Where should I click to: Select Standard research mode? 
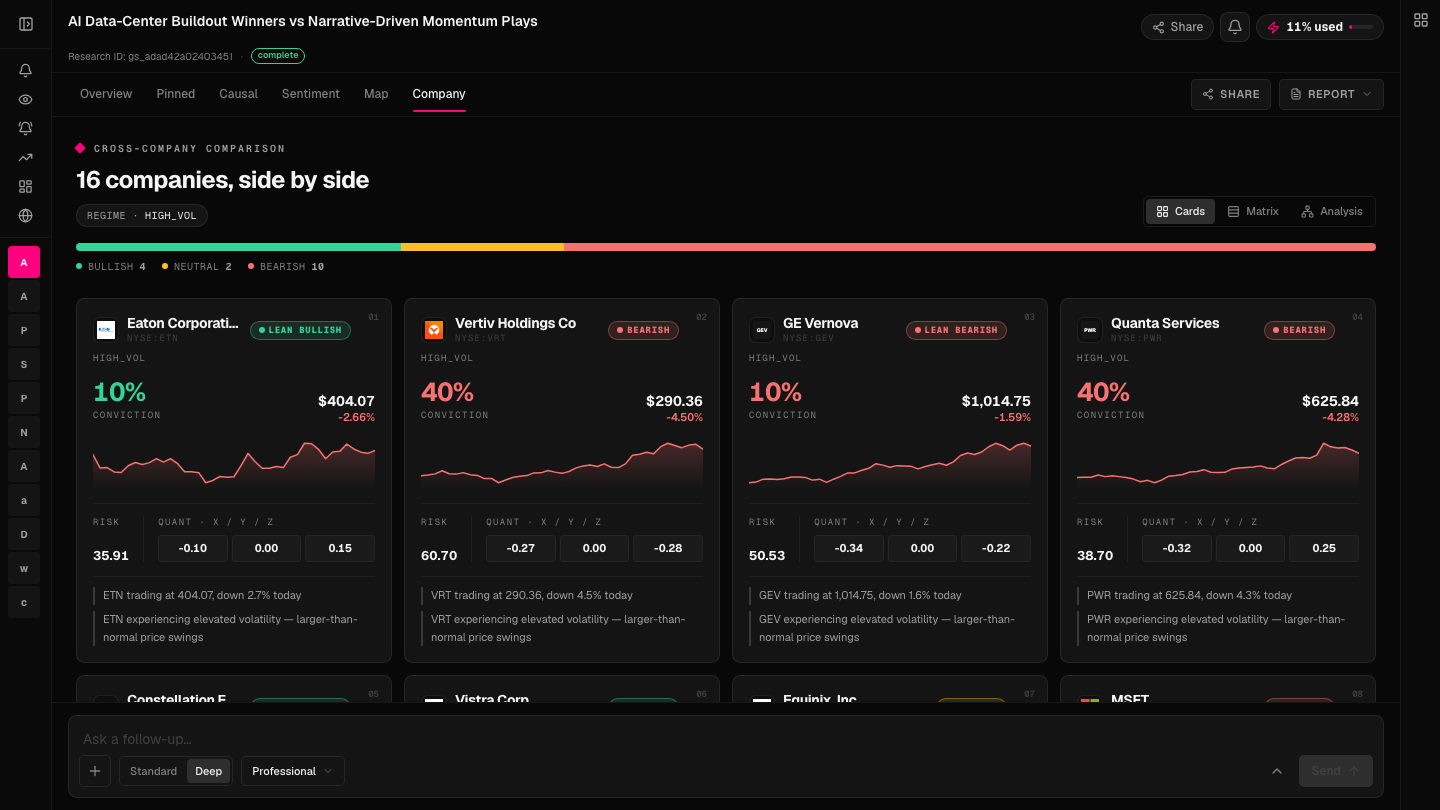coord(153,771)
